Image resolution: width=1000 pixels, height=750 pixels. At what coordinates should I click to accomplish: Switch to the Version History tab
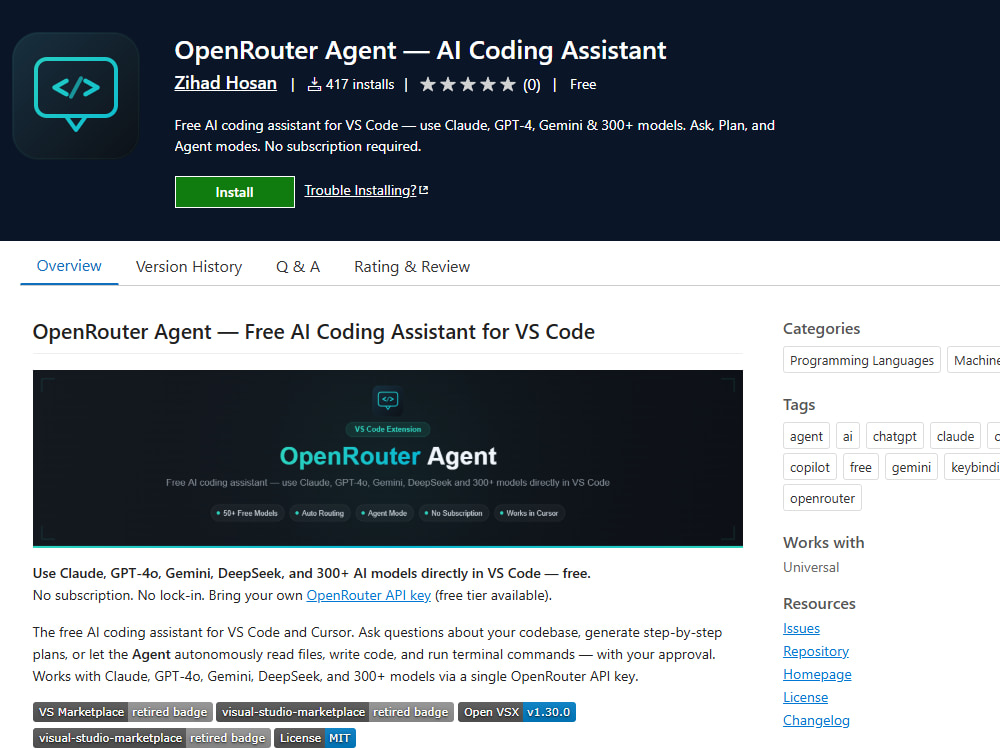tap(189, 267)
